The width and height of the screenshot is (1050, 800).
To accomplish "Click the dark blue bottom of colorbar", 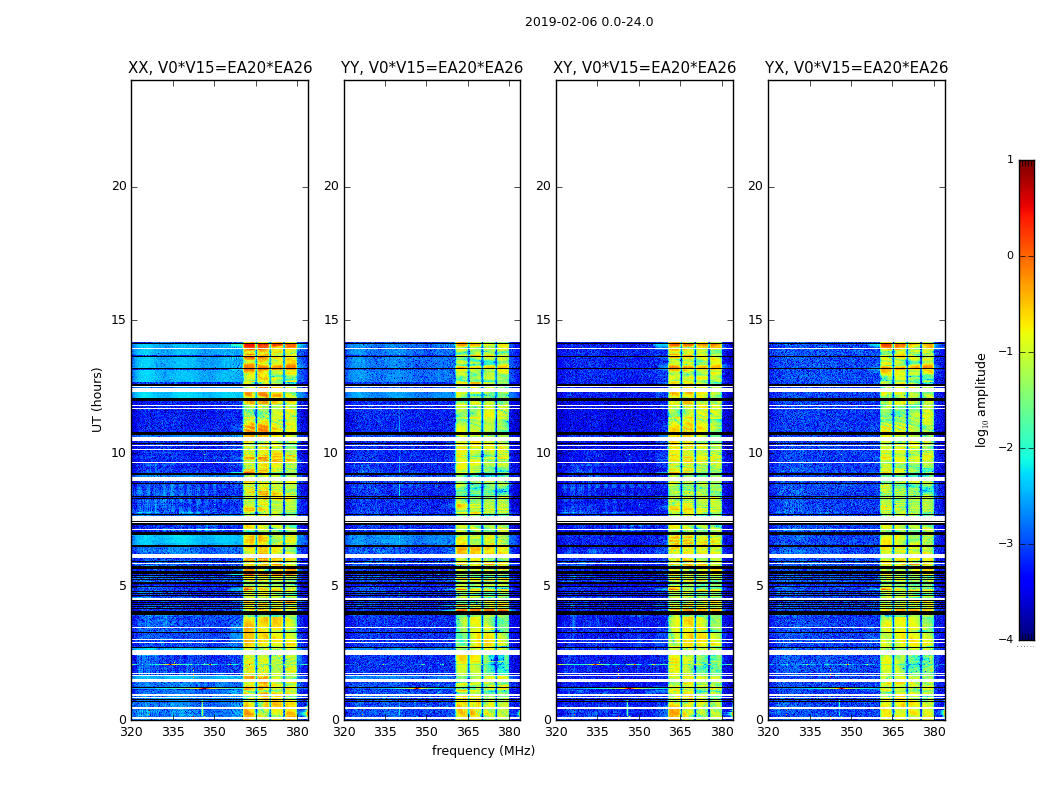I will pyautogui.click(x=1027, y=635).
